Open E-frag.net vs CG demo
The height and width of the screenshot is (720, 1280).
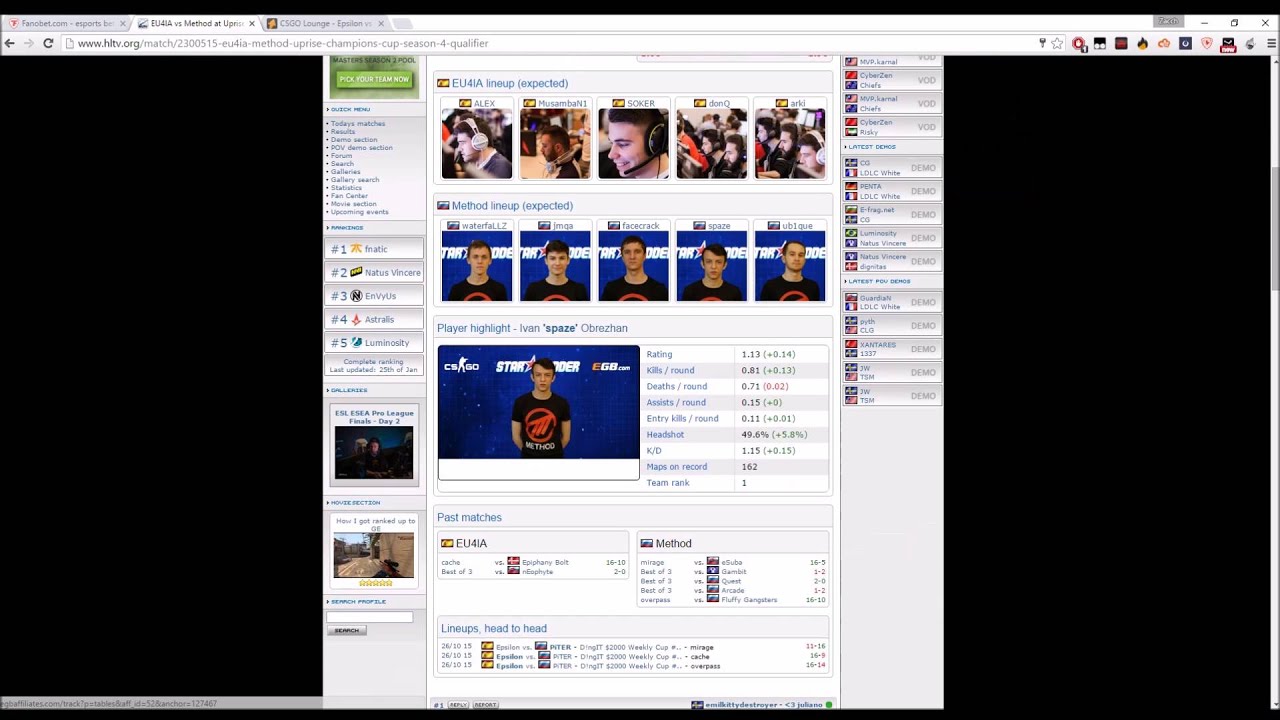[891, 215]
